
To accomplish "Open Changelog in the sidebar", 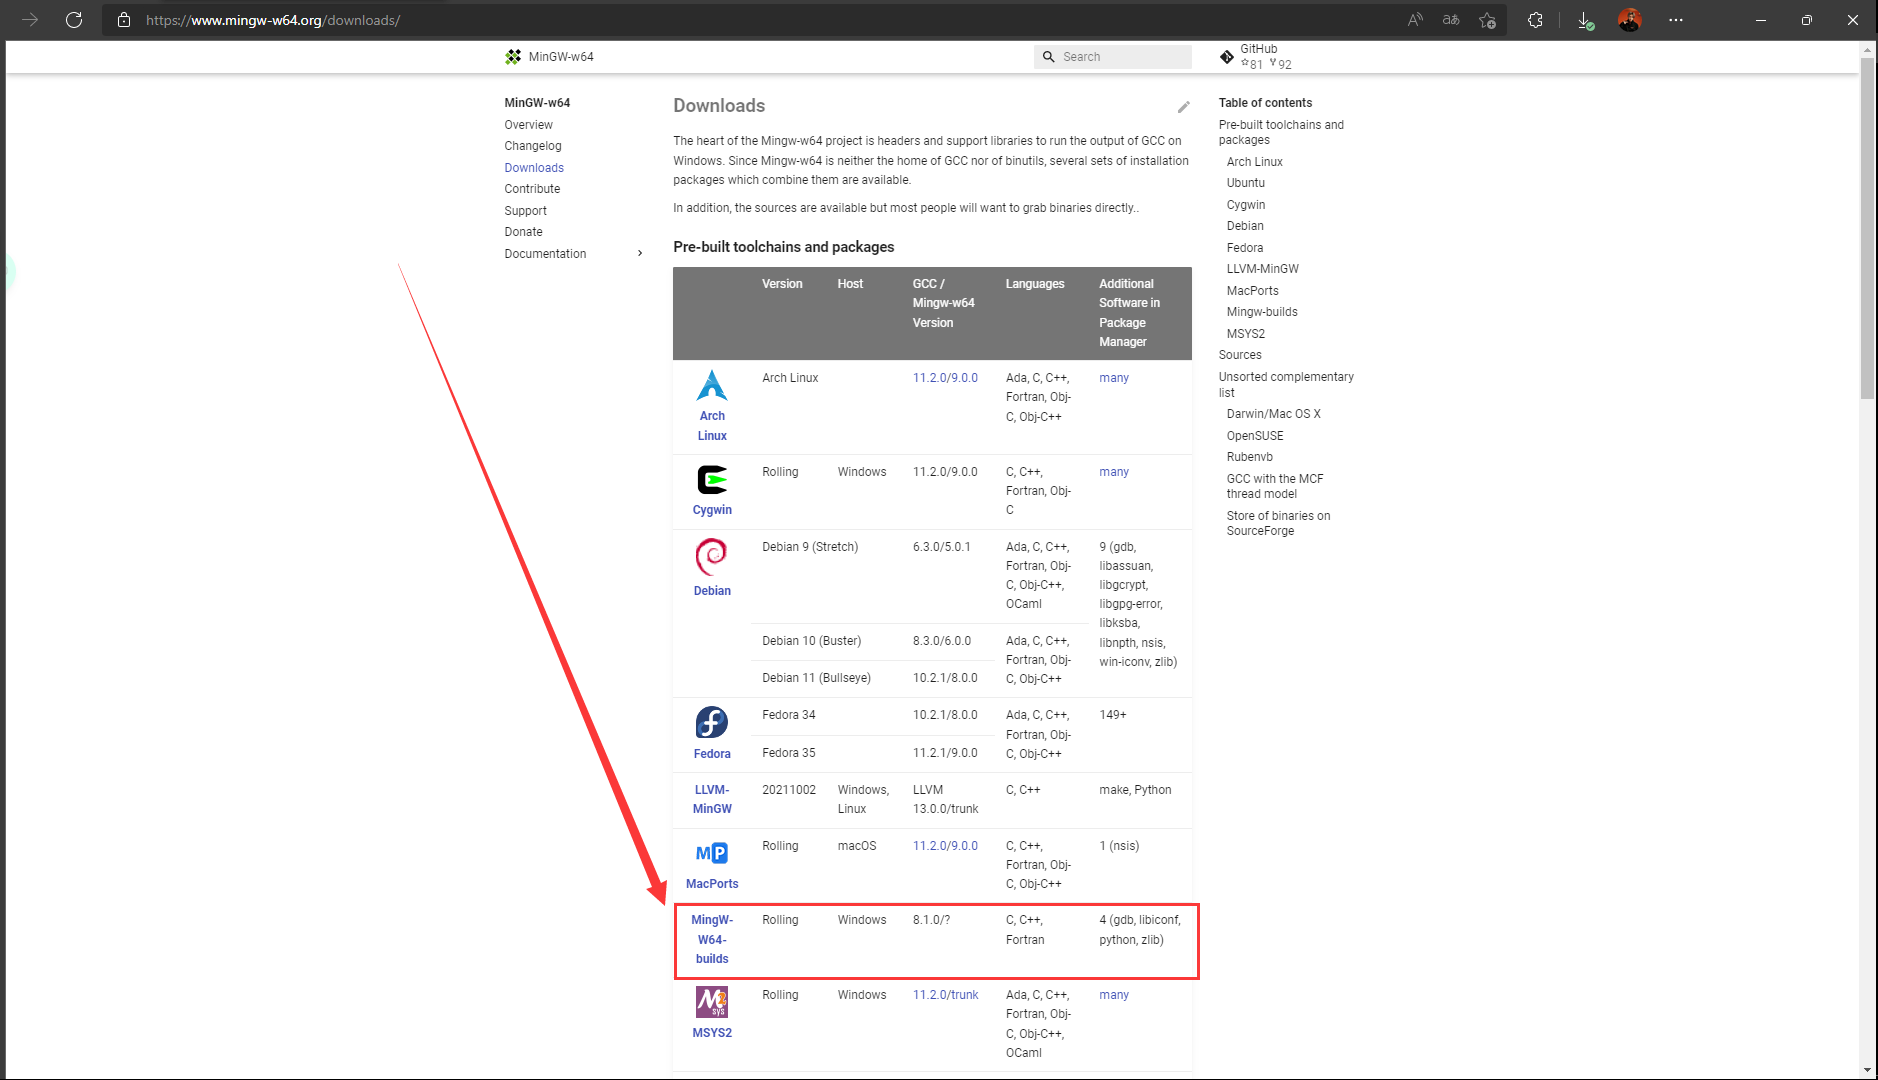I will point(533,146).
